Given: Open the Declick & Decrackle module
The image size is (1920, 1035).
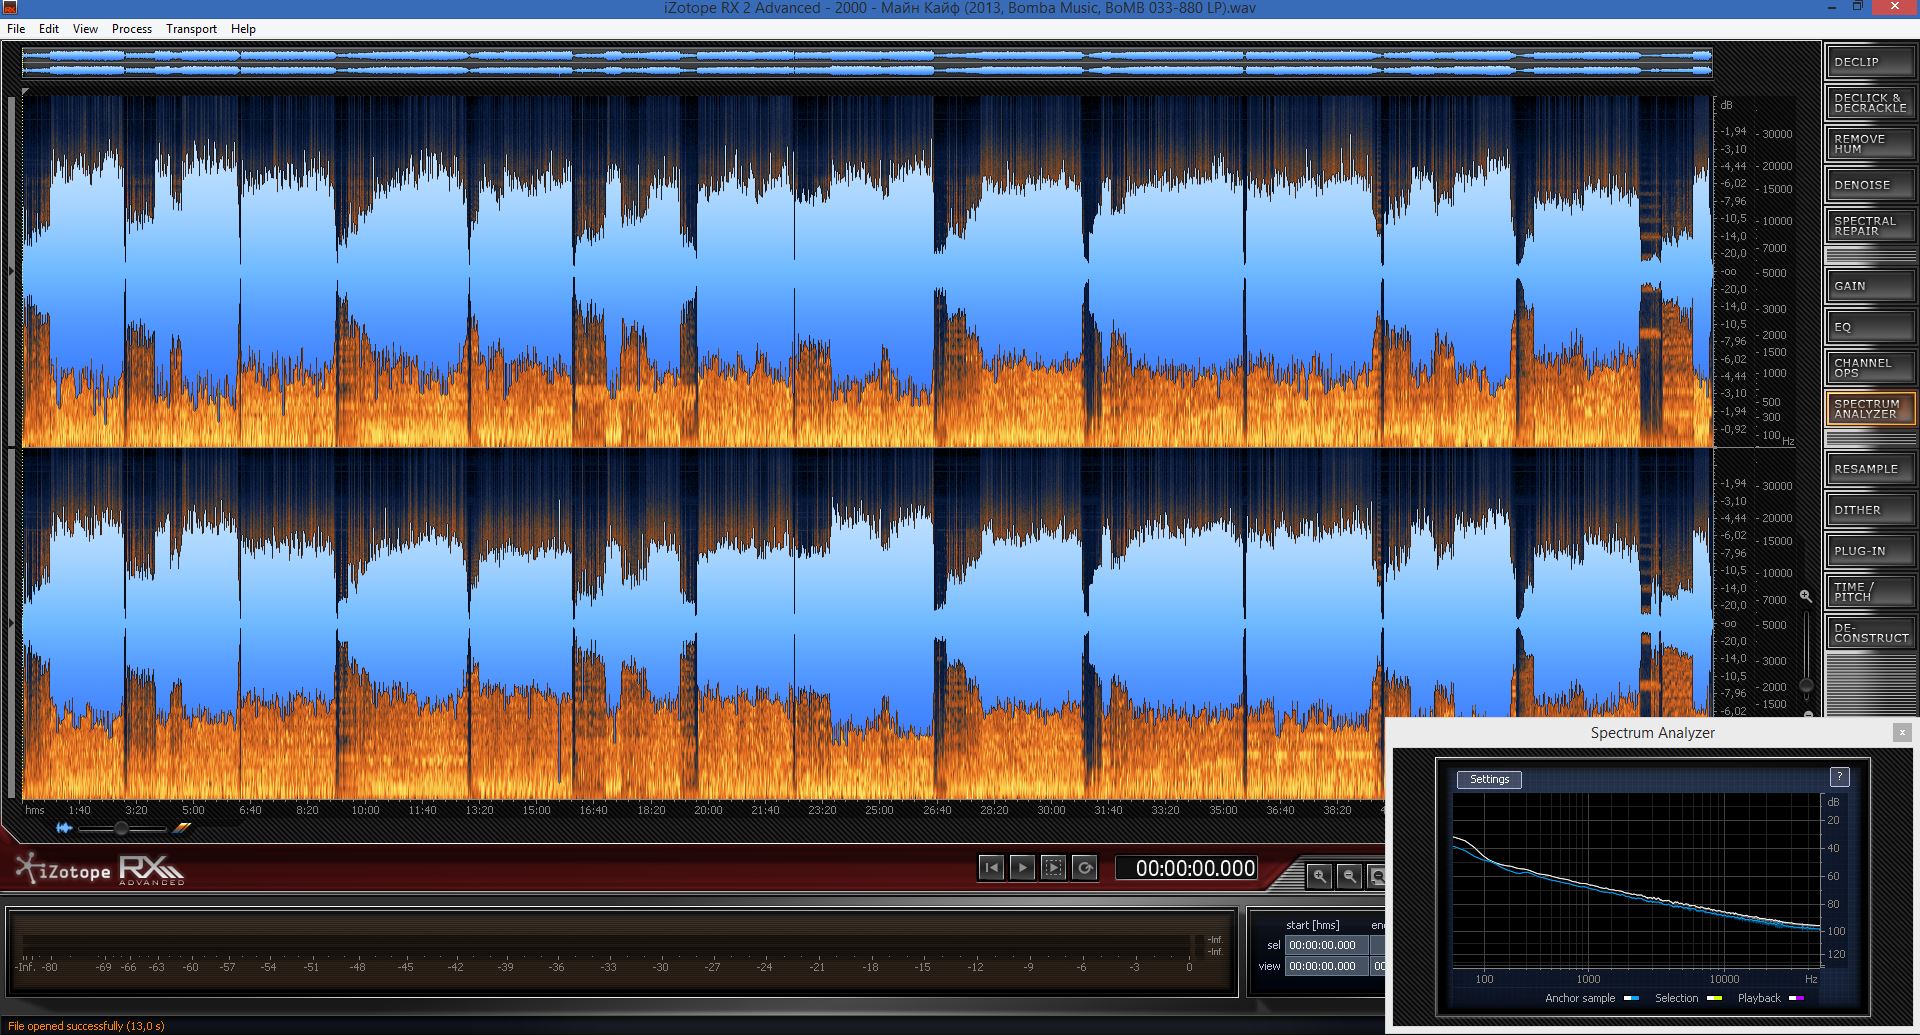Looking at the screenshot, I should pyautogui.click(x=1870, y=103).
